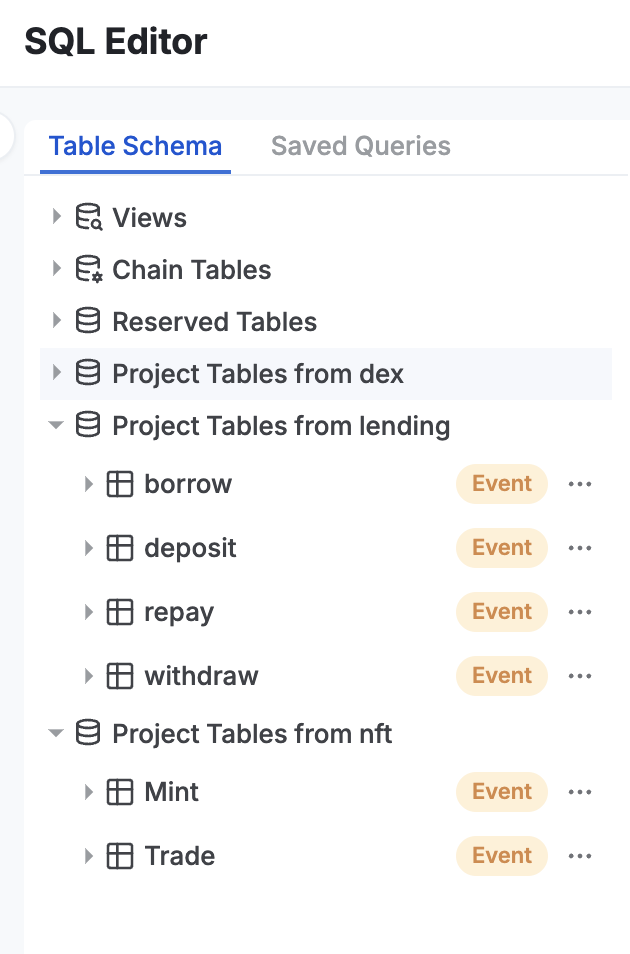Open the three-dot menu for Trade
Image resolution: width=630 pixels, height=954 pixels.
579,856
